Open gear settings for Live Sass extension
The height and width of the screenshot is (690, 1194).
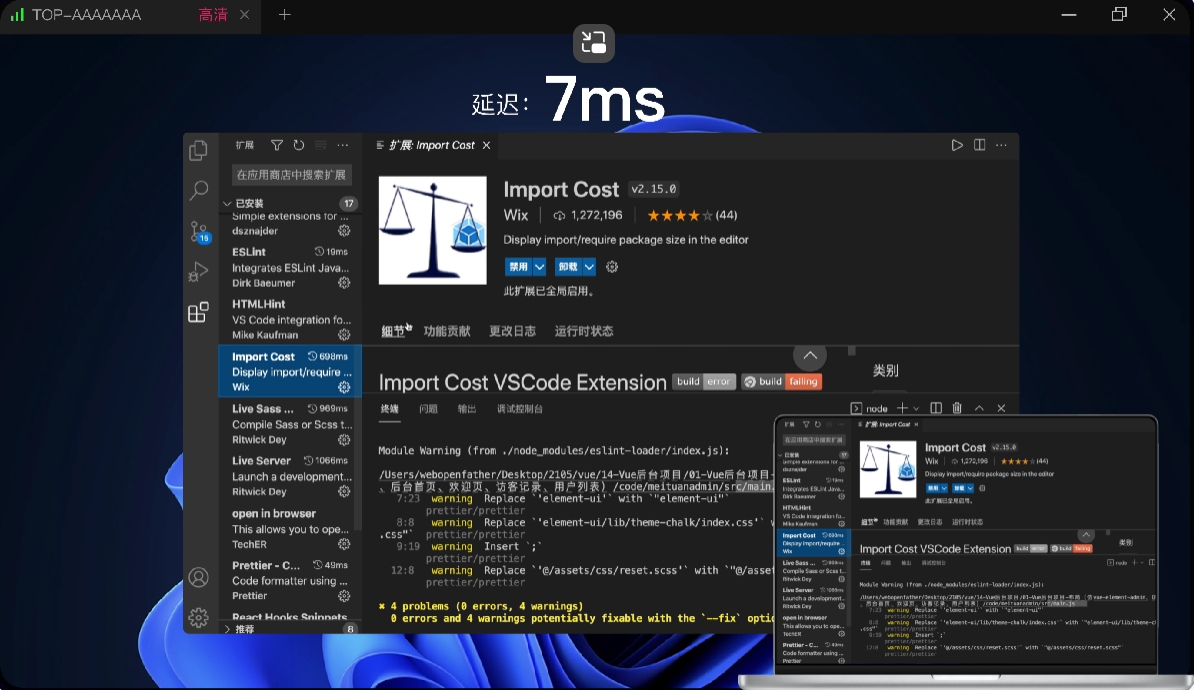click(x=344, y=439)
